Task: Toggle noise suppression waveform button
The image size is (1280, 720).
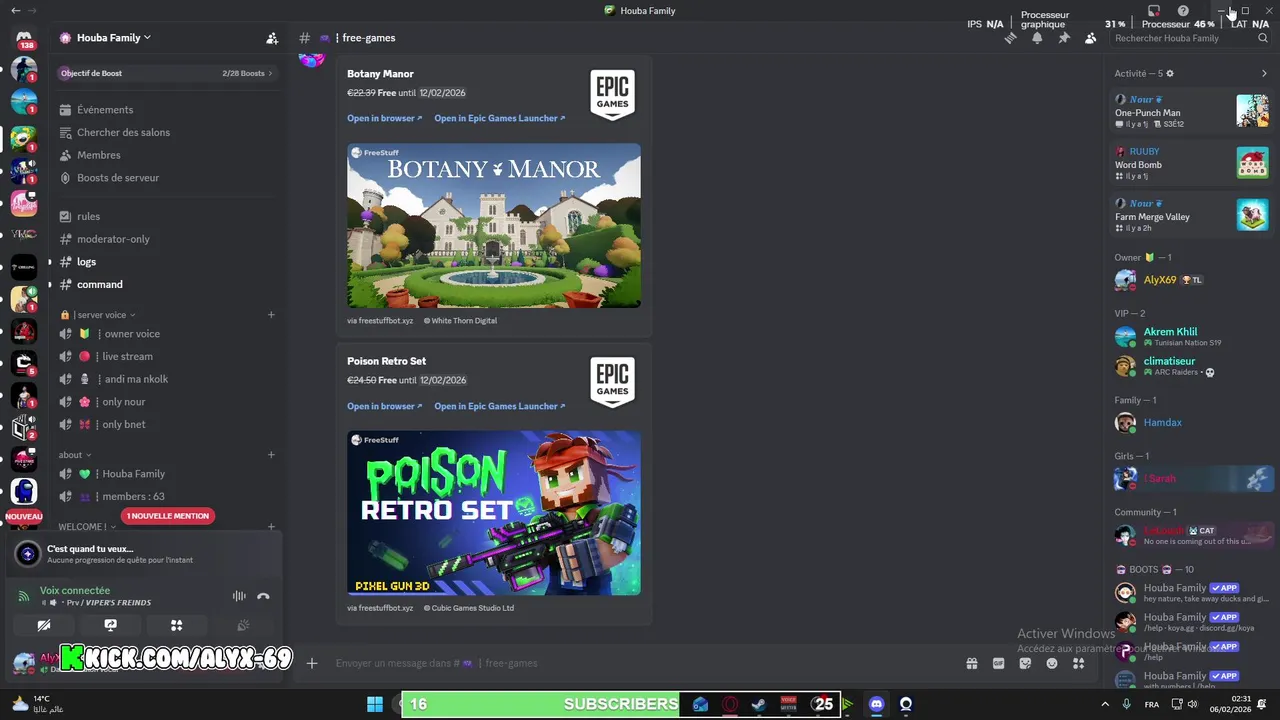Action: click(239, 596)
